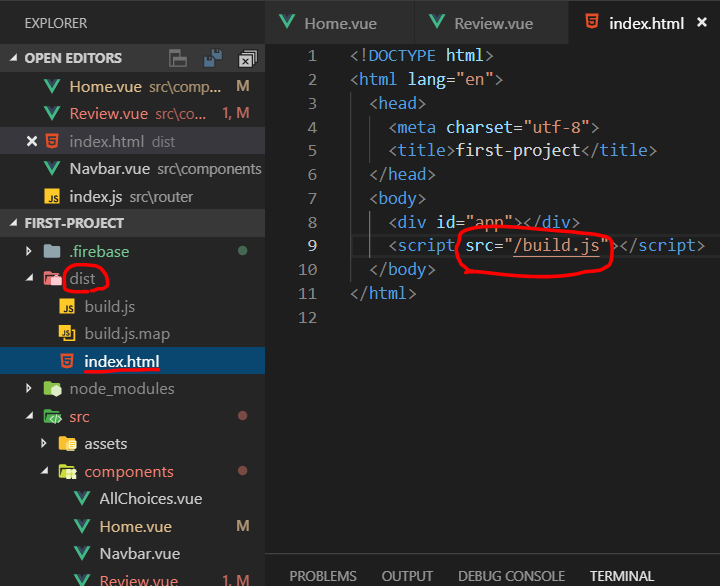Click the dist folder icon
This screenshot has height=586, width=720.
[52, 278]
